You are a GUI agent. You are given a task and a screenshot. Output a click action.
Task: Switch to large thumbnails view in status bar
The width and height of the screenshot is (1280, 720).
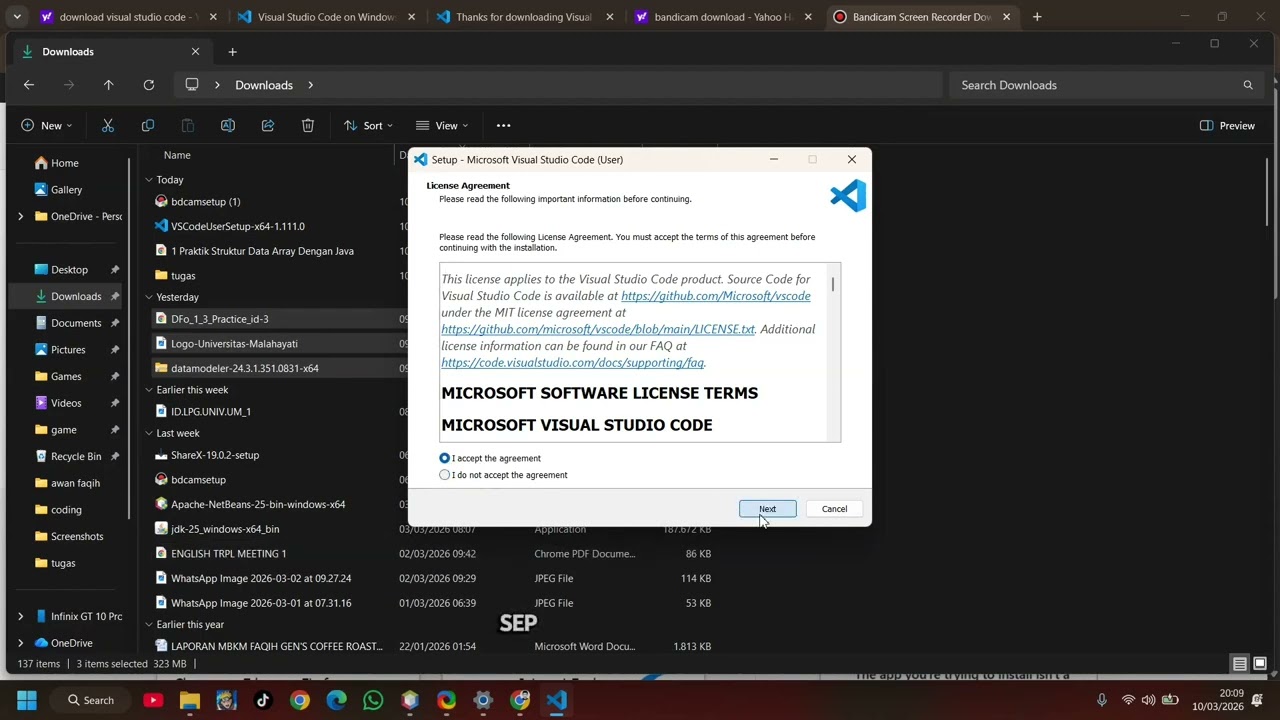click(1260, 664)
